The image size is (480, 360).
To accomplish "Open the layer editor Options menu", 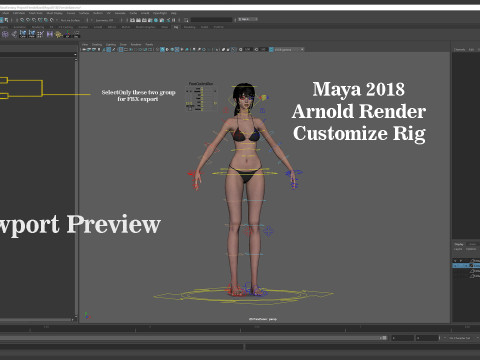I will pos(471,249).
